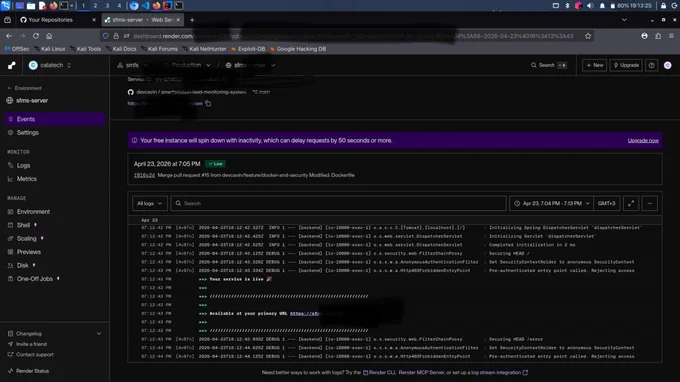The image size is (680, 382).
Task: Reload the page
Action: click(x=36, y=36)
